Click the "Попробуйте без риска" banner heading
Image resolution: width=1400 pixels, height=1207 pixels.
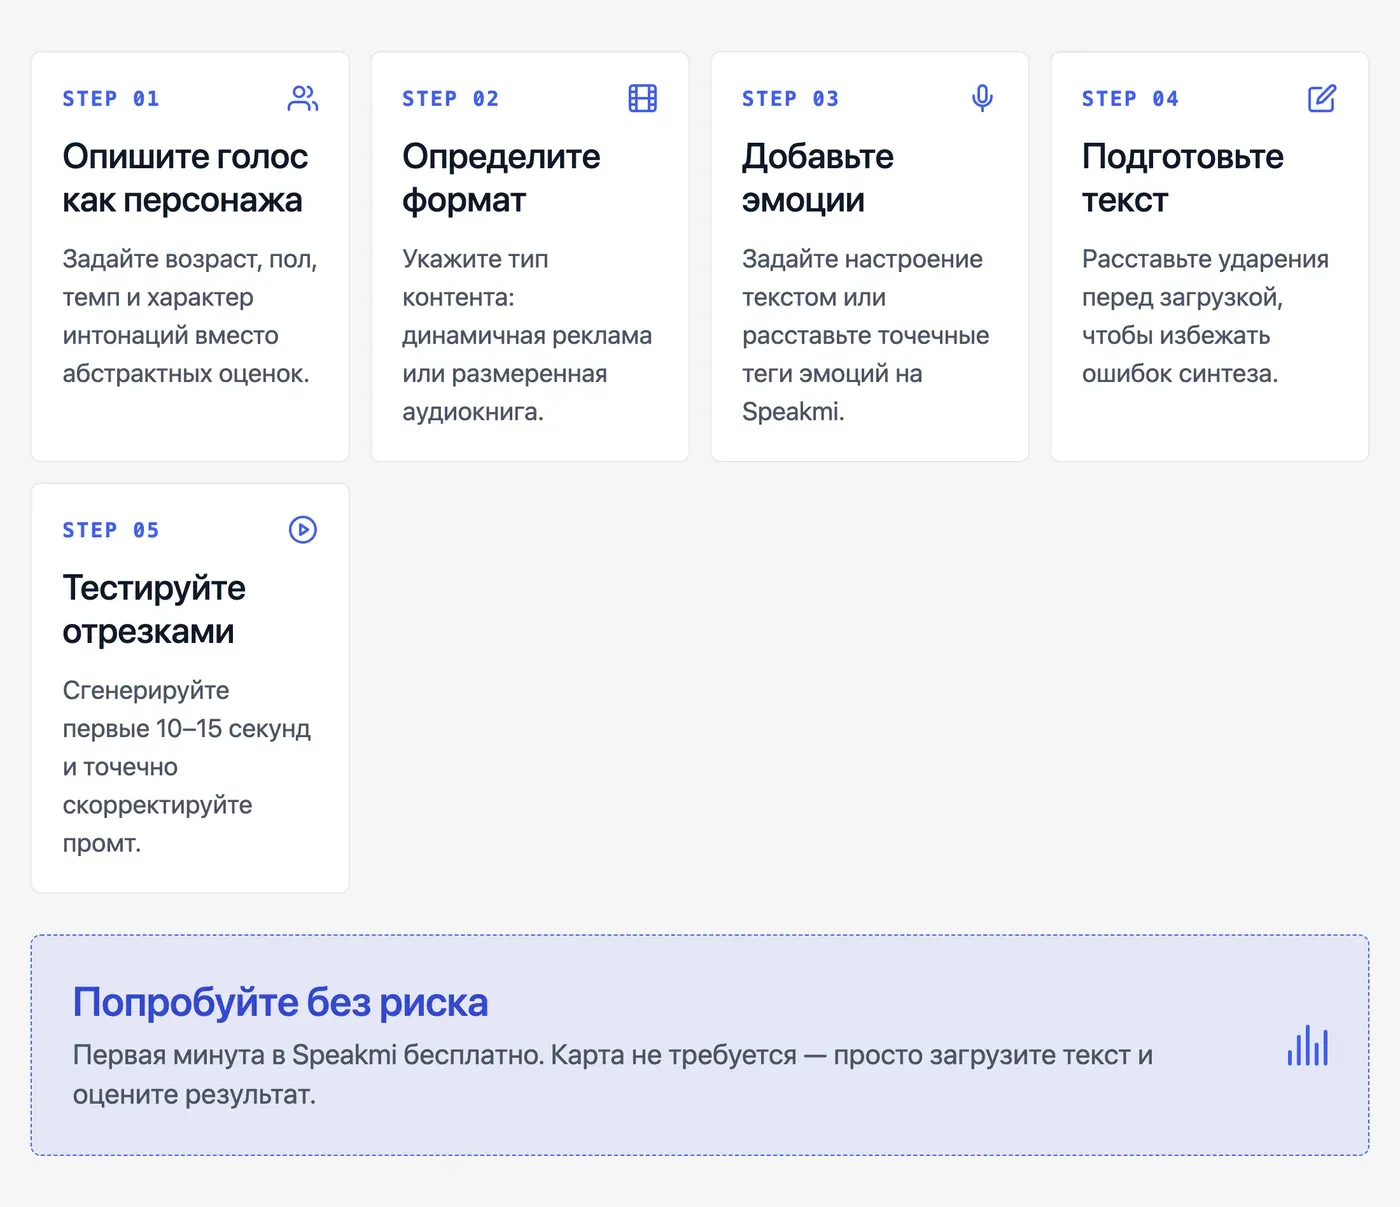280,1002
